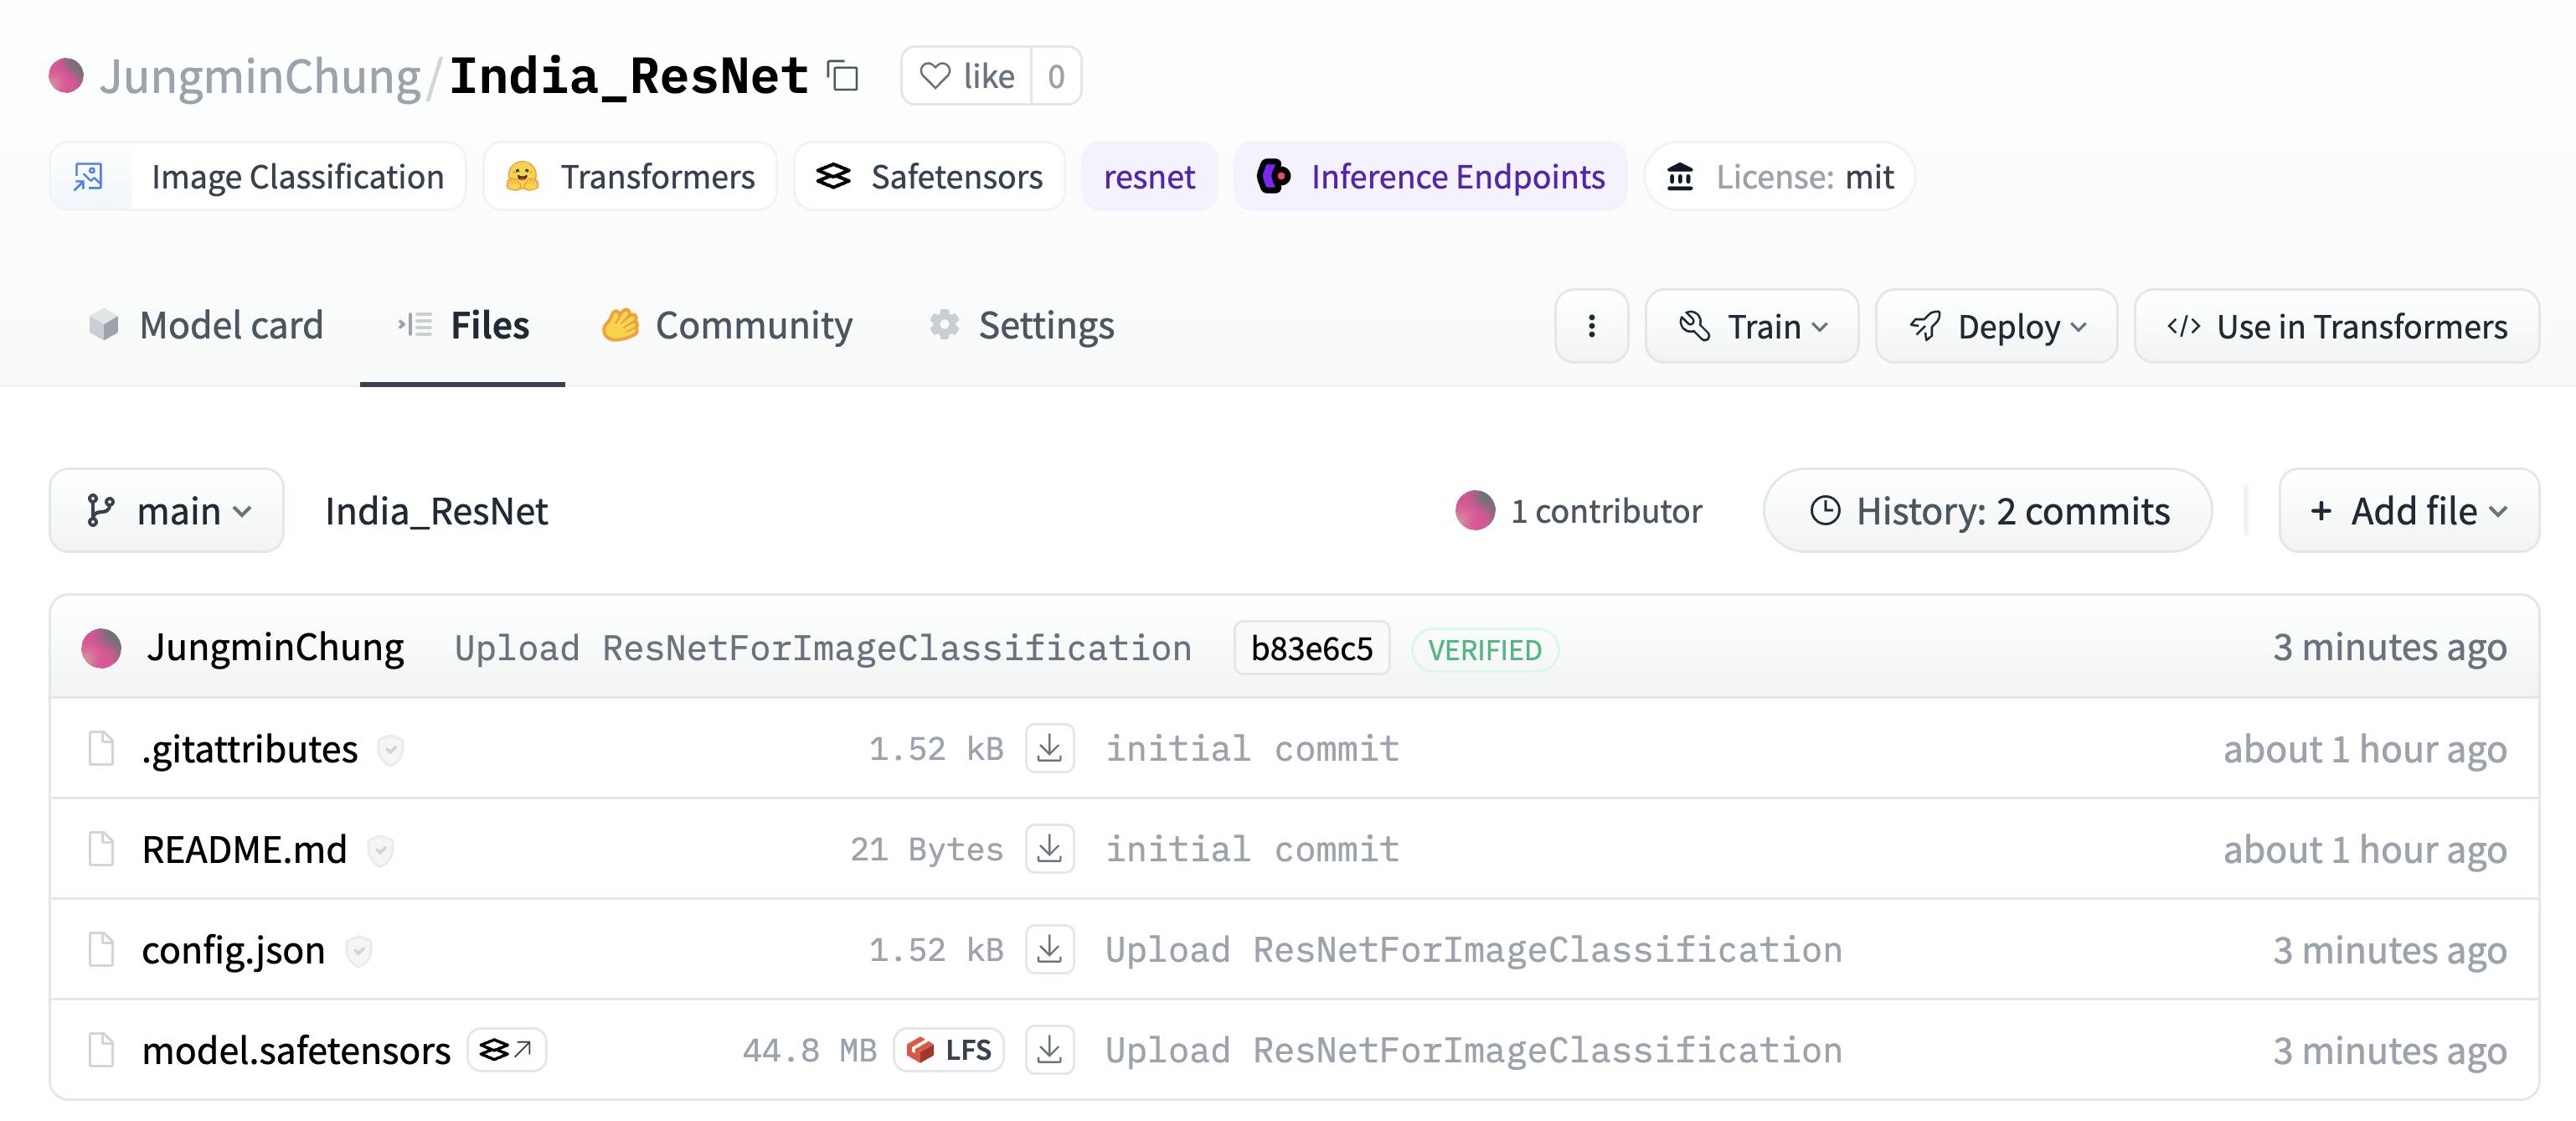2576x1121 pixels.
Task: Select the Safetensors tag
Action: [x=929, y=177]
